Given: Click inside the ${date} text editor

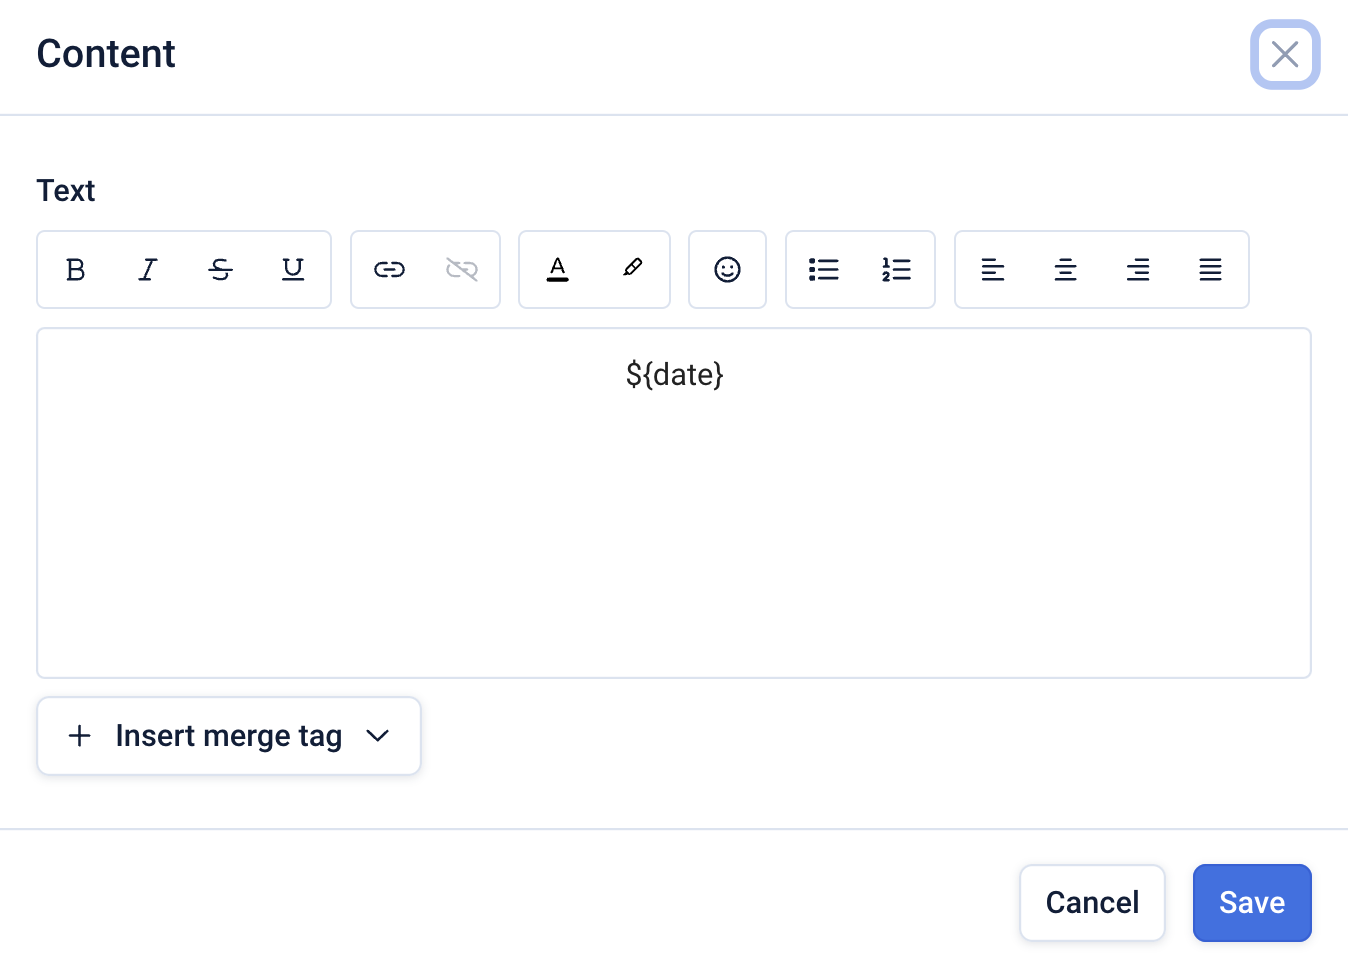Looking at the screenshot, I should (674, 502).
